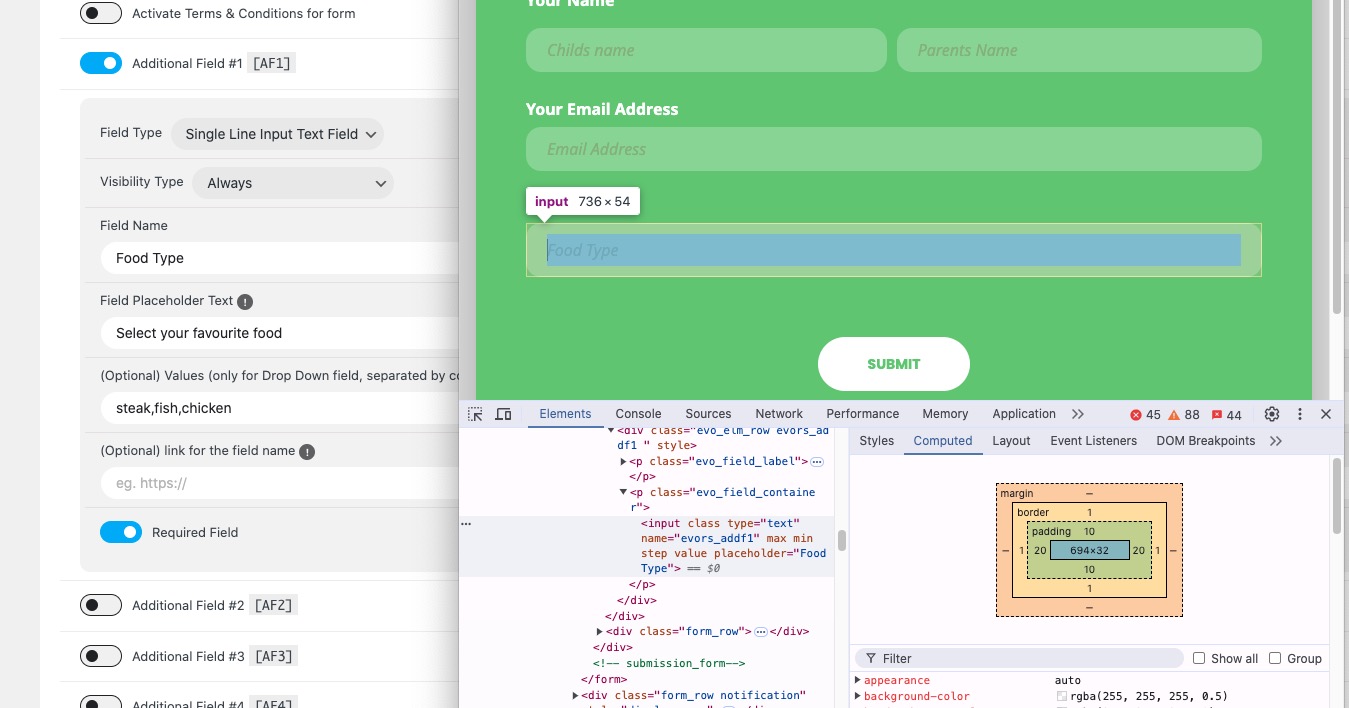
Task: Expand the form_row notification div node
Action: click(x=576, y=695)
